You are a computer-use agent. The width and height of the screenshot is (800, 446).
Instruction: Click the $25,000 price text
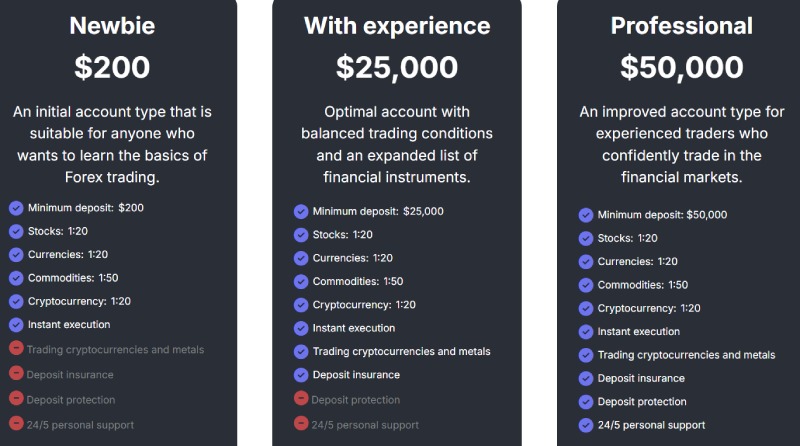click(x=397, y=67)
